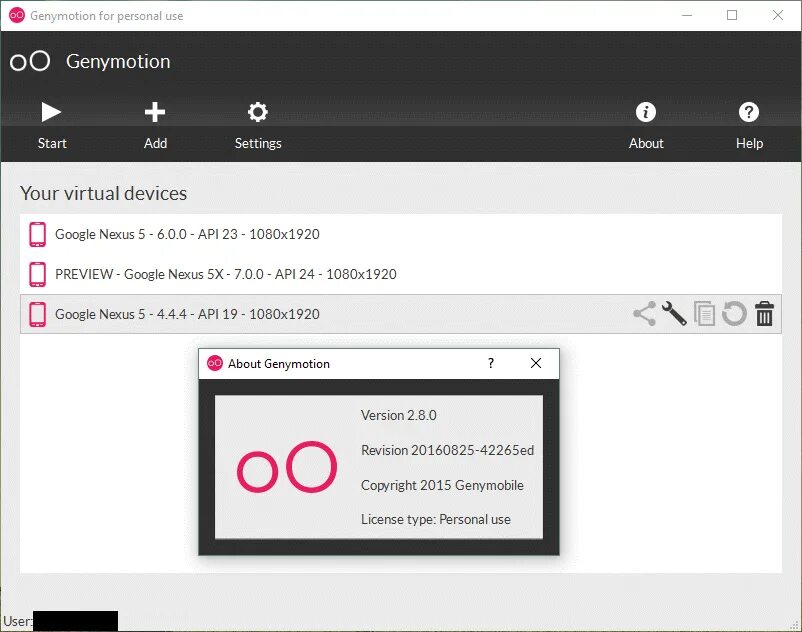Click the Your virtual devices heading
Image resolution: width=802 pixels, height=632 pixels.
pos(103,193)
